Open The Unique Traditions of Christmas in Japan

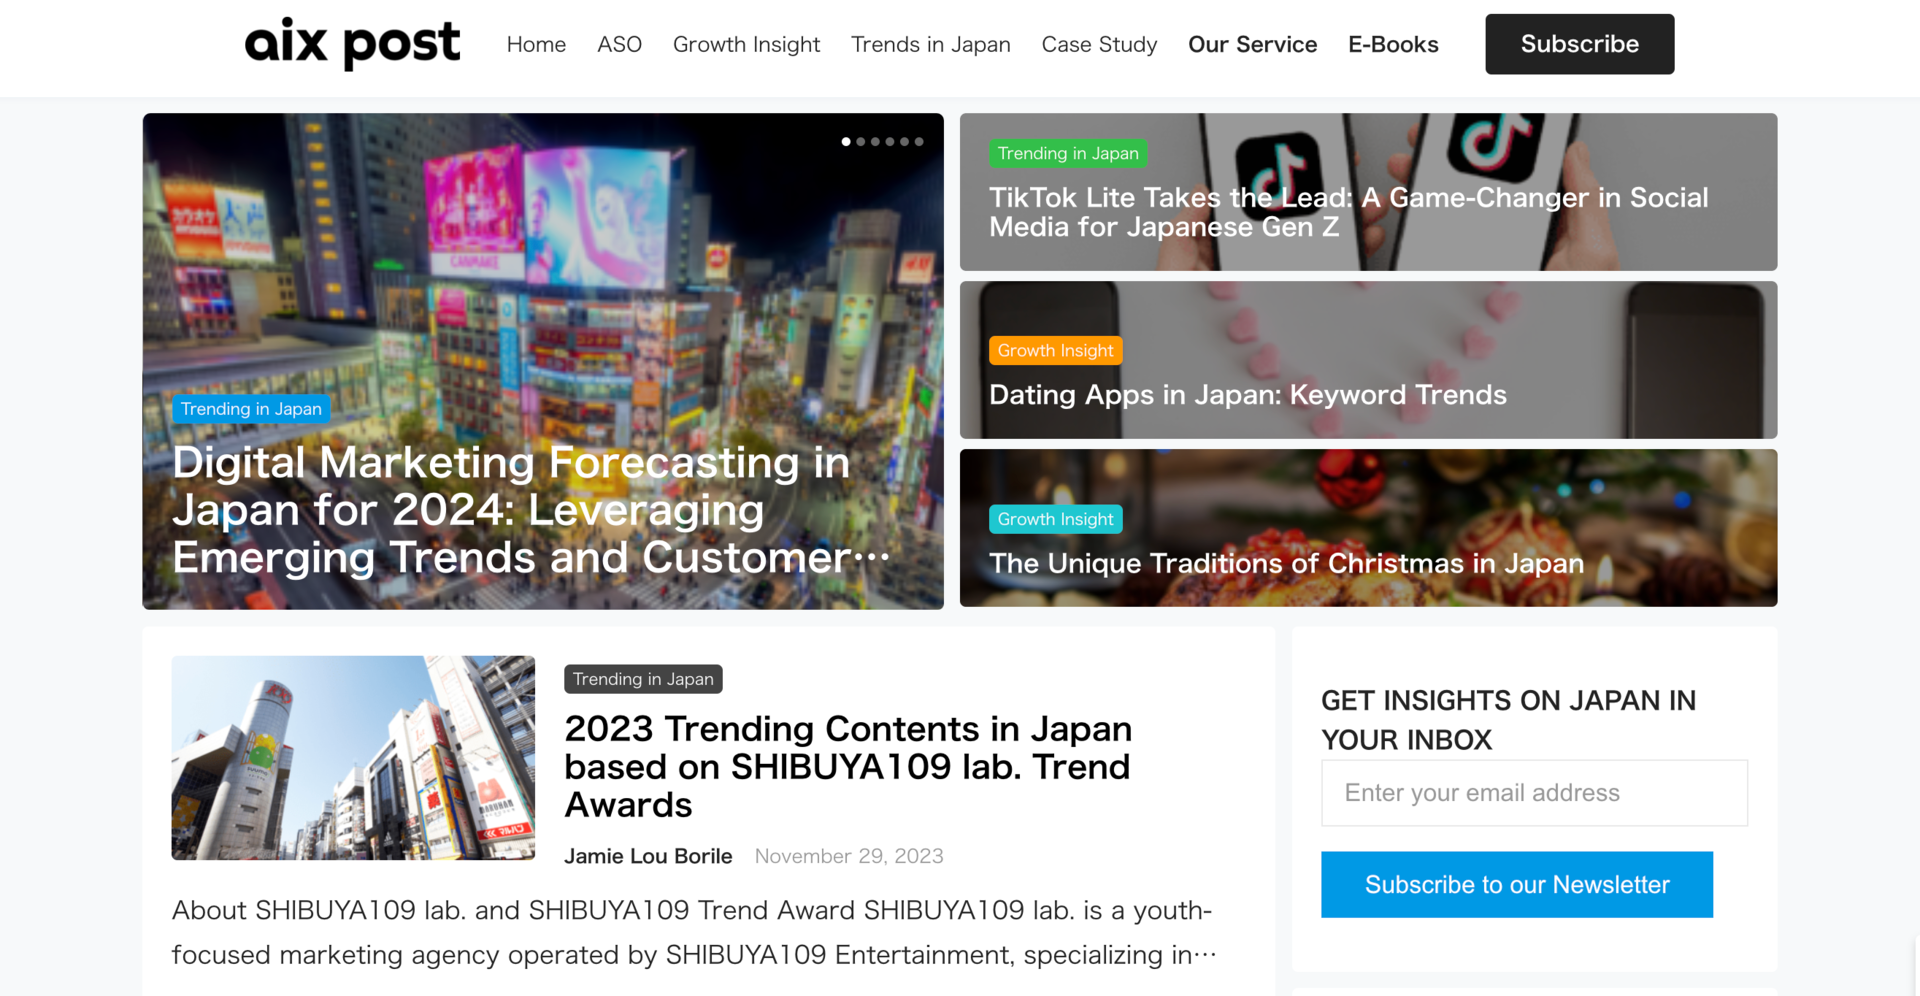(1286, 563)
